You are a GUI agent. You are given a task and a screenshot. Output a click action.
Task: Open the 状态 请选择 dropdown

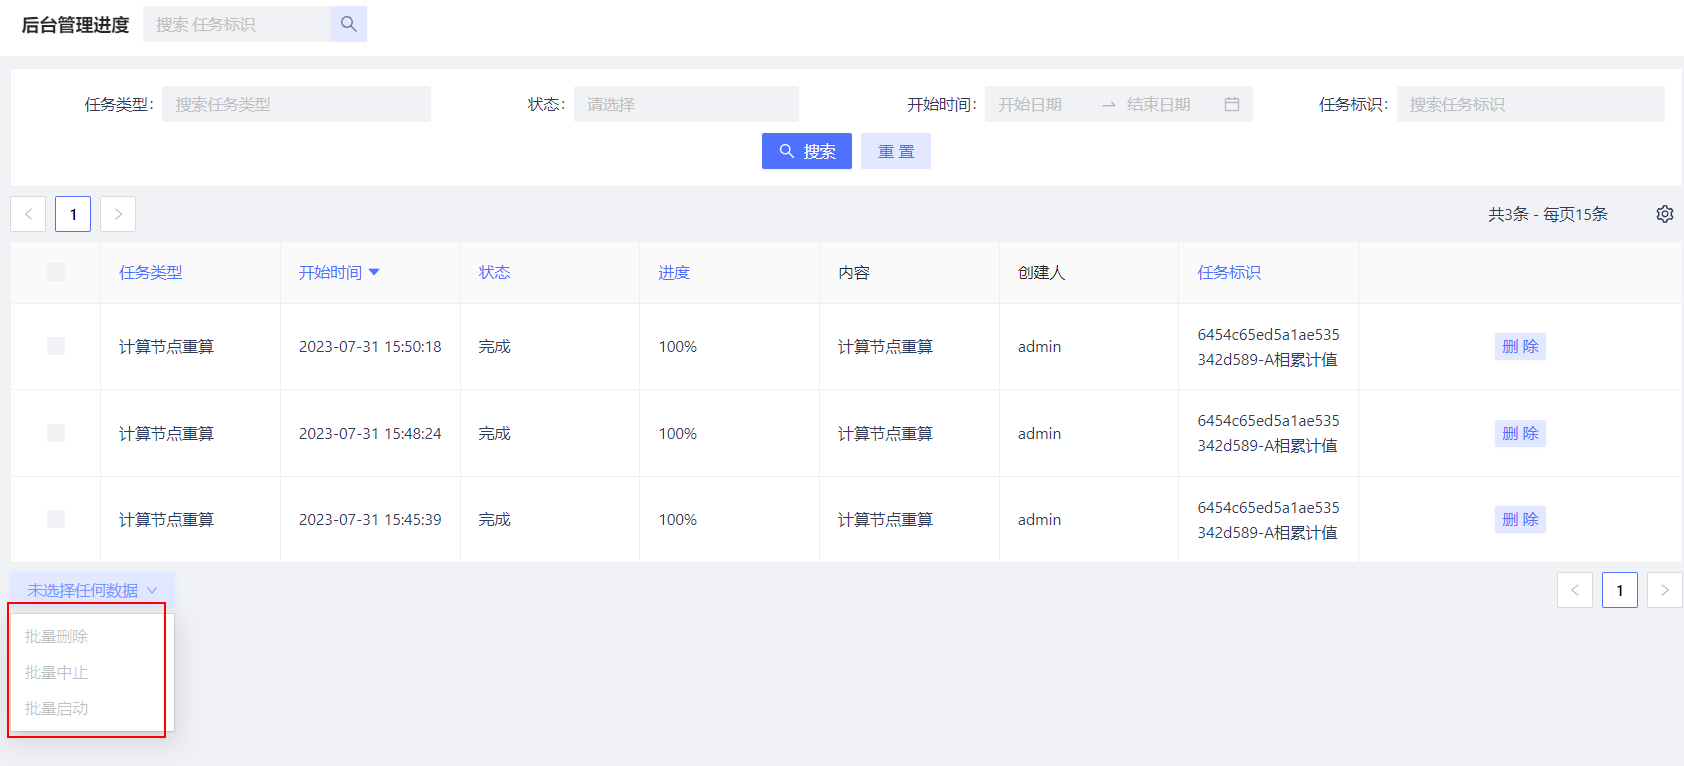tap(686, 104)
